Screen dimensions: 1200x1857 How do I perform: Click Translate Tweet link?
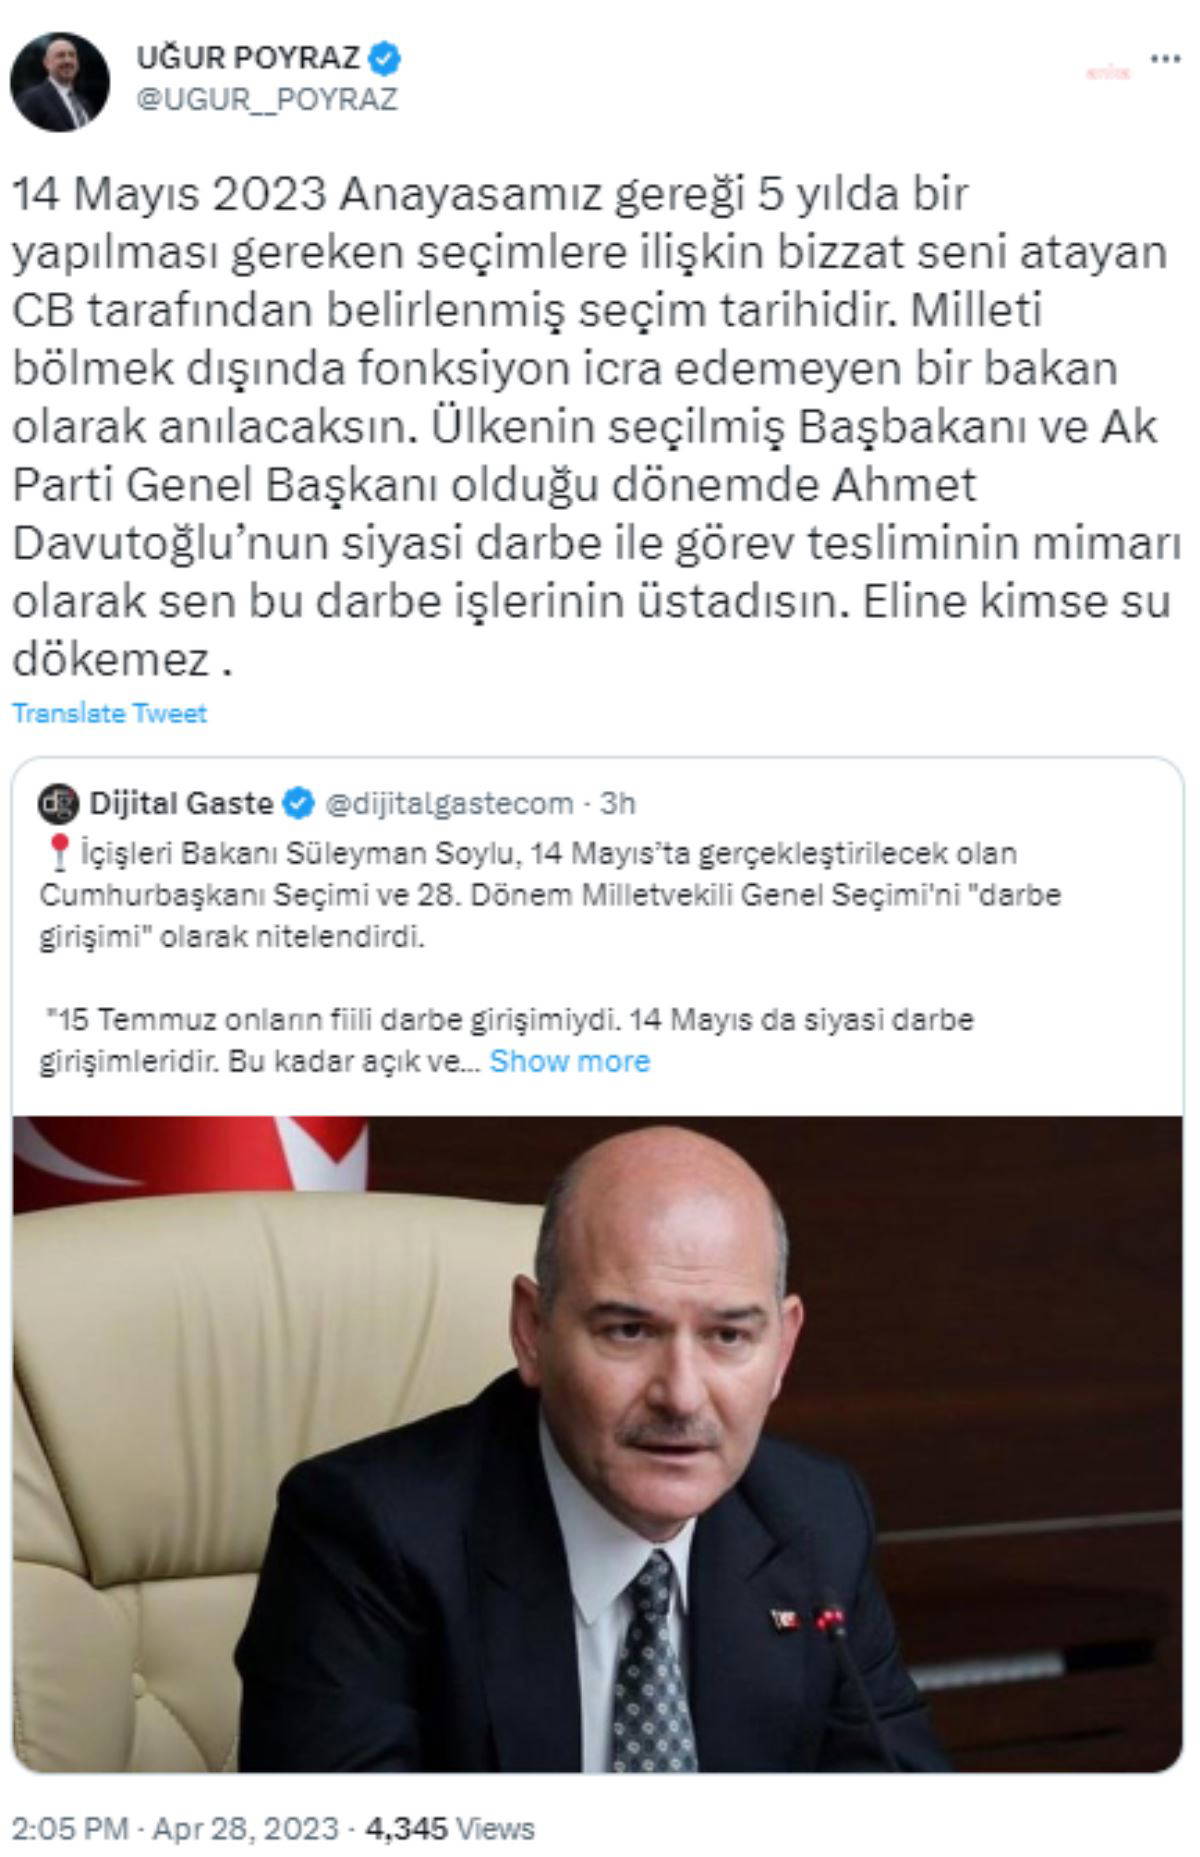[109, 713]
